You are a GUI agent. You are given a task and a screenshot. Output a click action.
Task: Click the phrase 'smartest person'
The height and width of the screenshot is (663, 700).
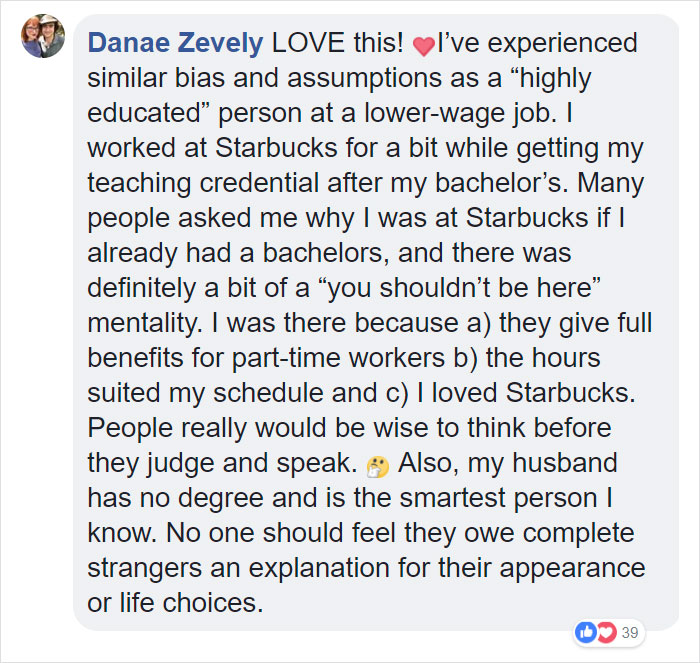point(498,498)
